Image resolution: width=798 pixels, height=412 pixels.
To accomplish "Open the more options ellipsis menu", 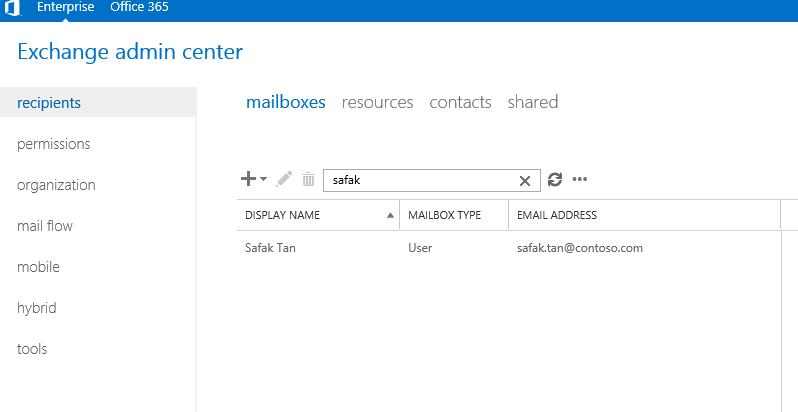I will pos(580,179).
